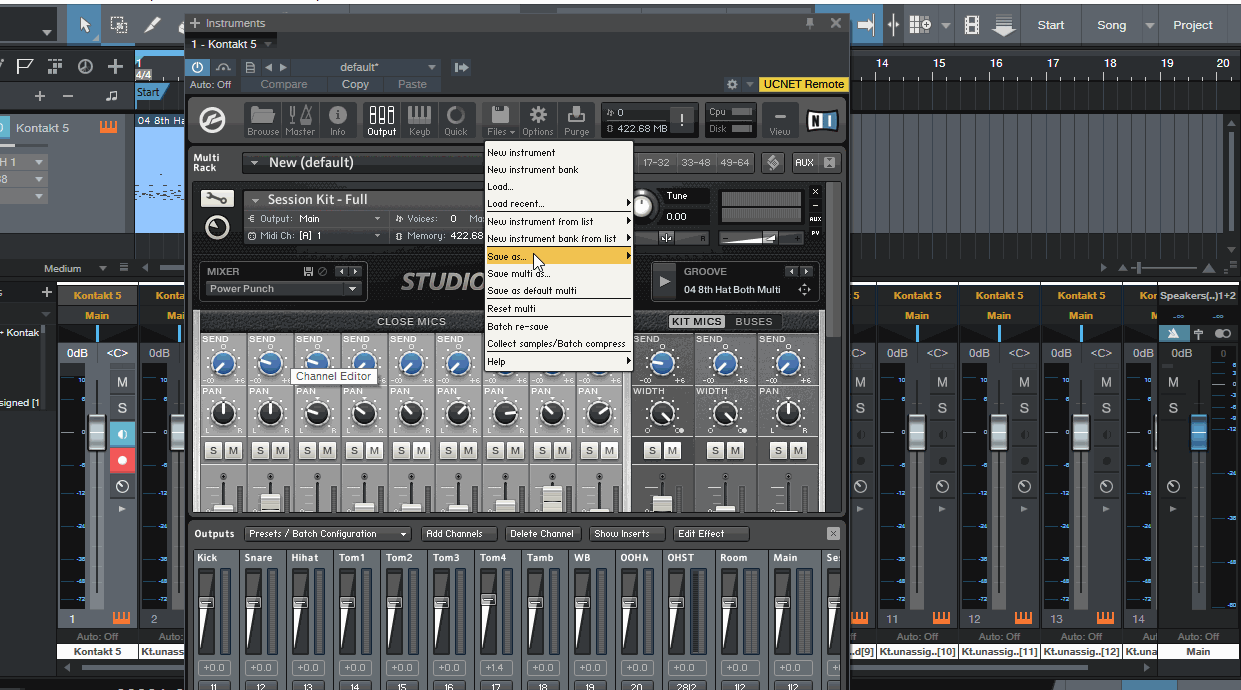
Task: Select the Range tool in Studio One toolbar
Action: [118, 25]
